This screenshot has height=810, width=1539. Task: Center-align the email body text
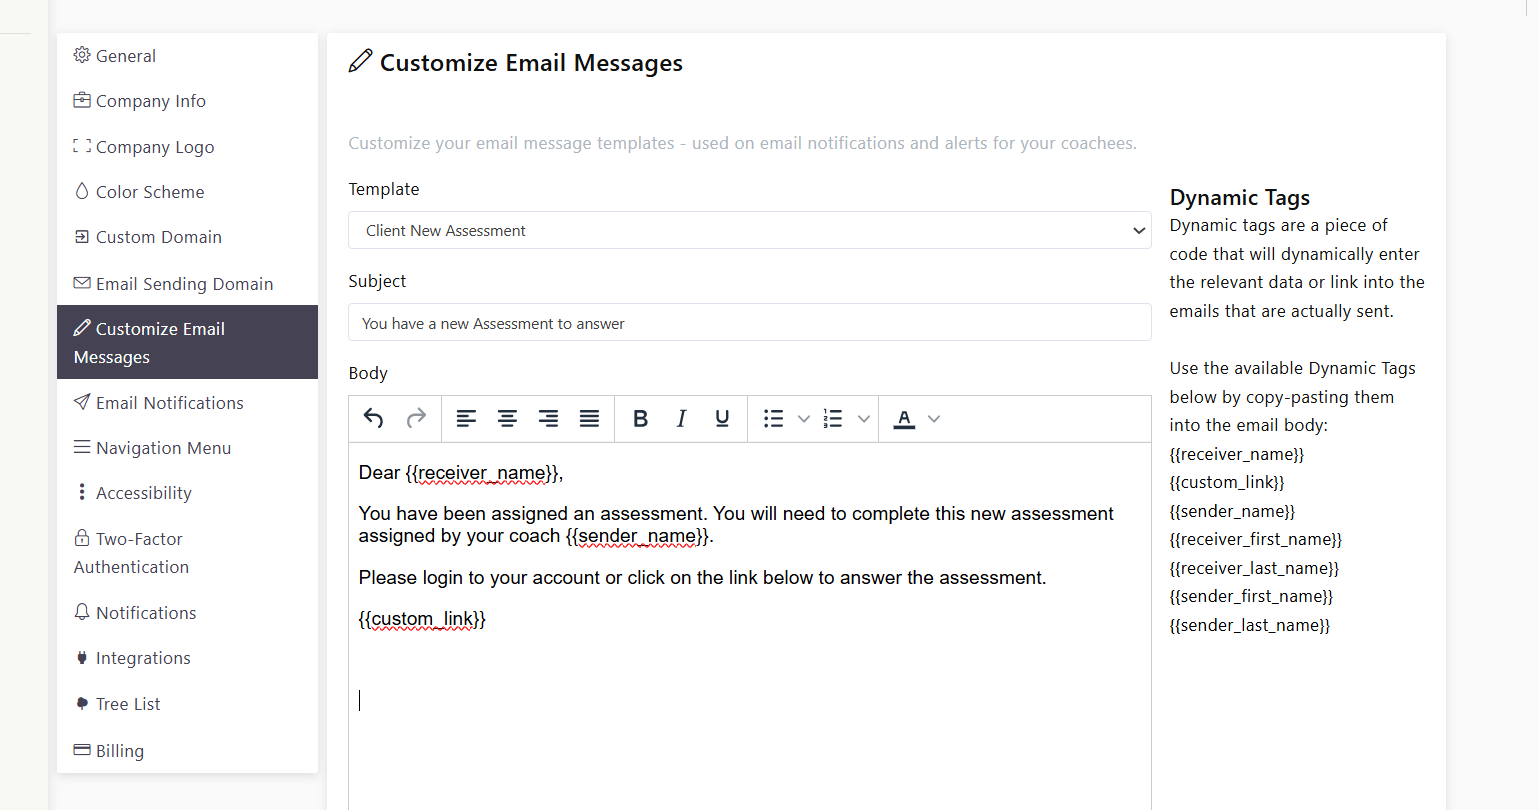pos(507,419)
